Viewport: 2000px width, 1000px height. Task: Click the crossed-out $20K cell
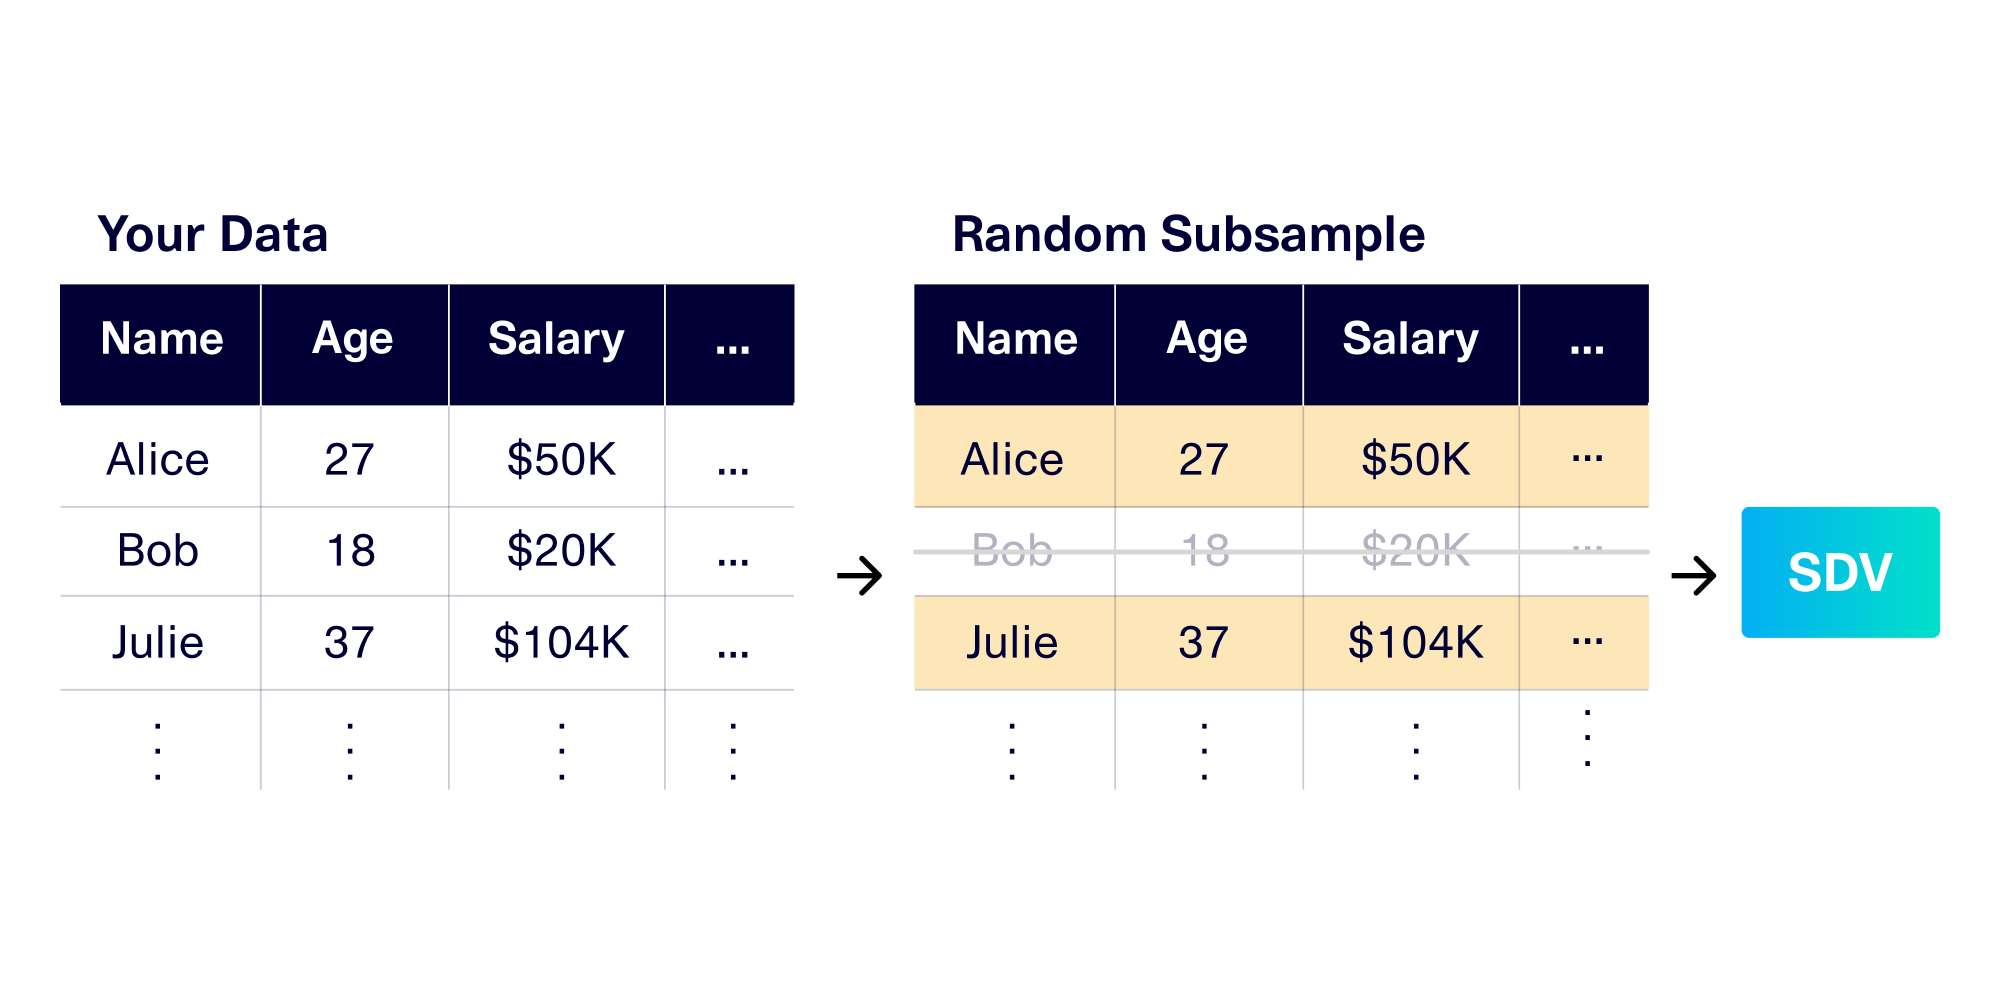point(1415,550)
